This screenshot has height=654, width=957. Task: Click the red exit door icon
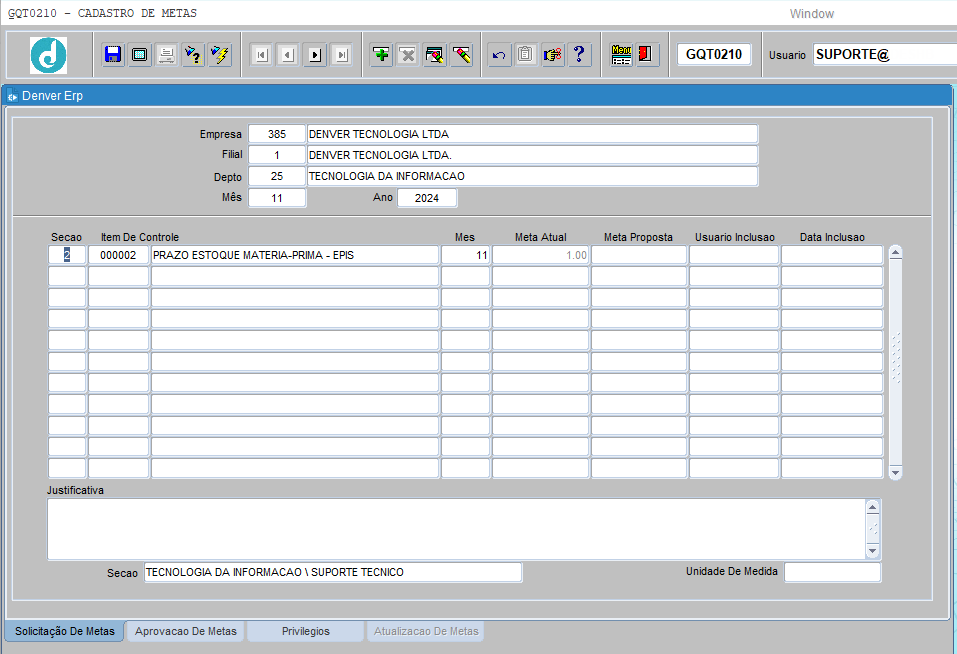pyautogui.click(x=646, y=55)
